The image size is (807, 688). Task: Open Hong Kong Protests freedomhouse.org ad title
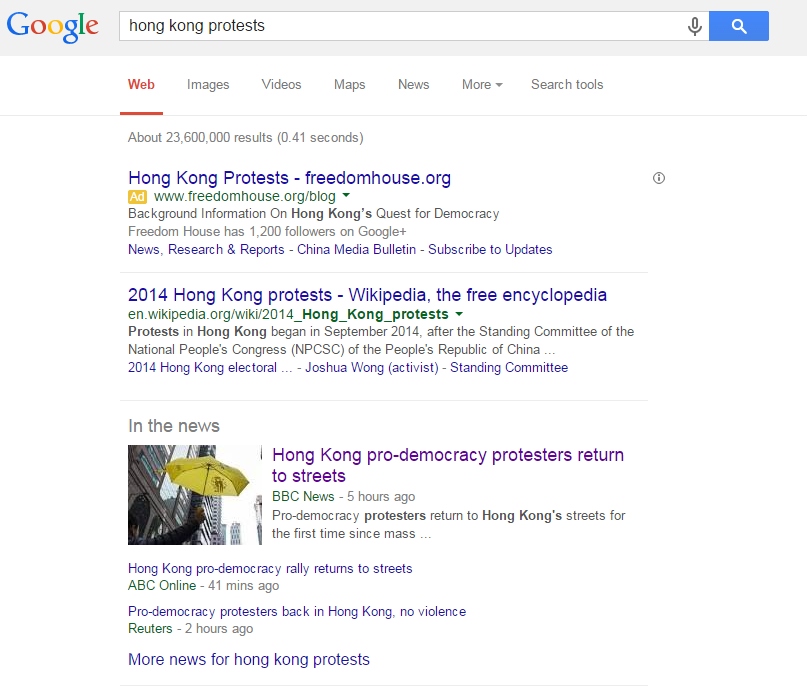[x=289, y=178]
